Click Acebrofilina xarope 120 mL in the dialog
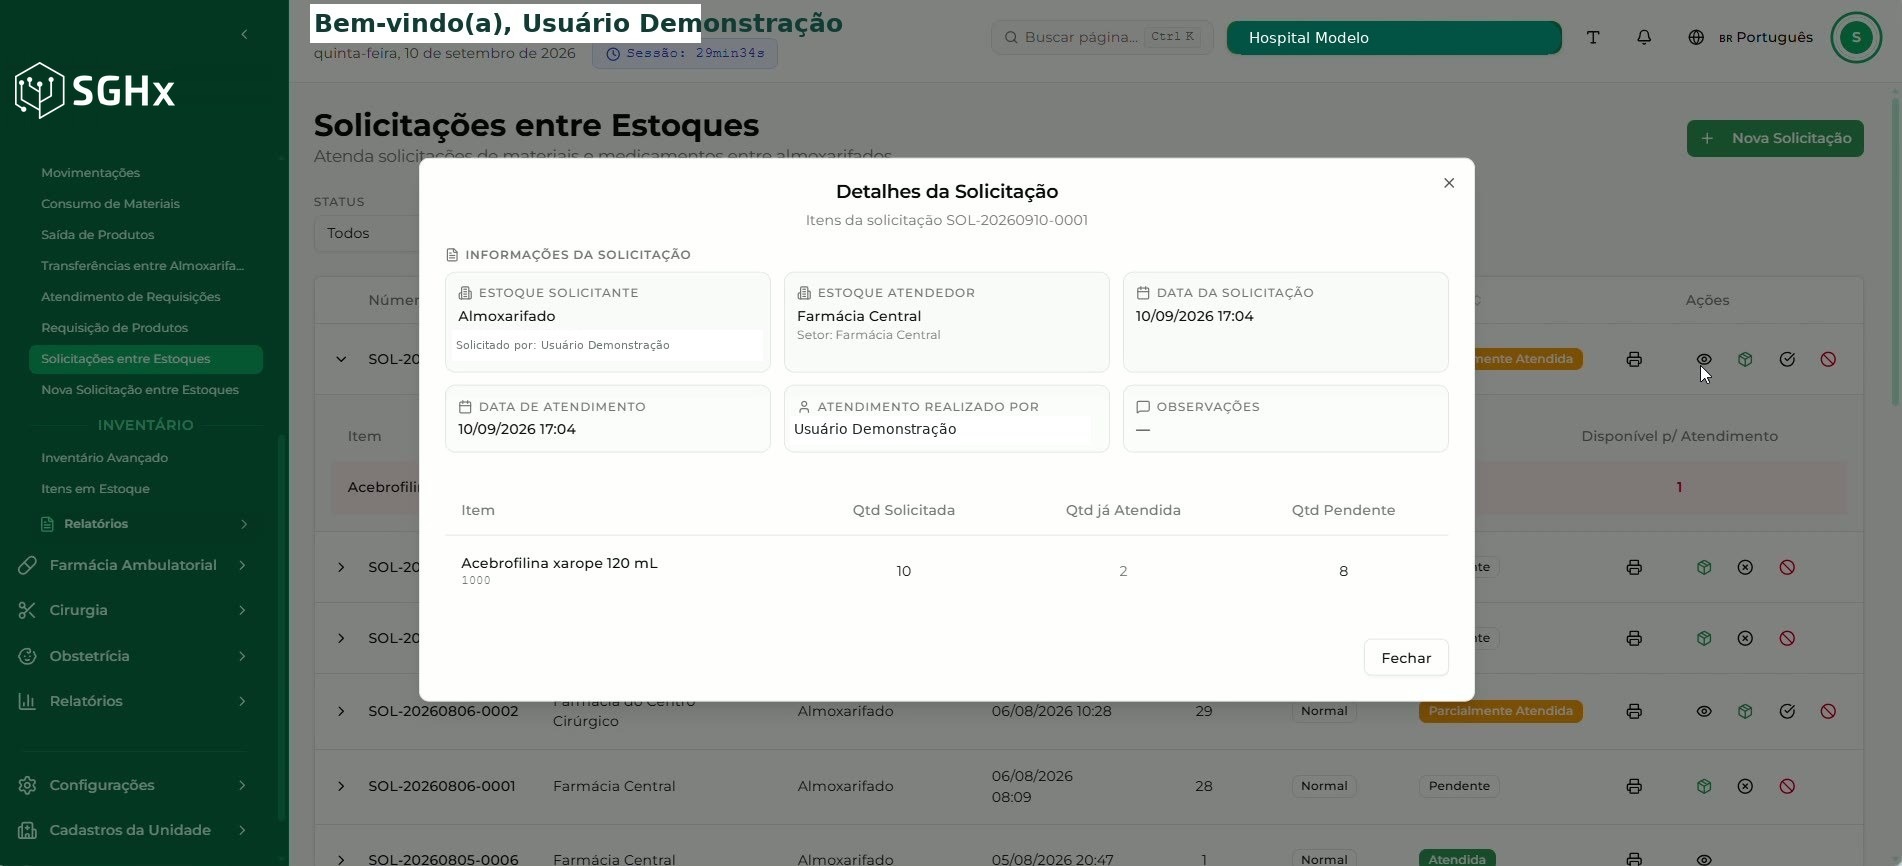Viewport: 1902px width, 866px height. coord(559,563)
